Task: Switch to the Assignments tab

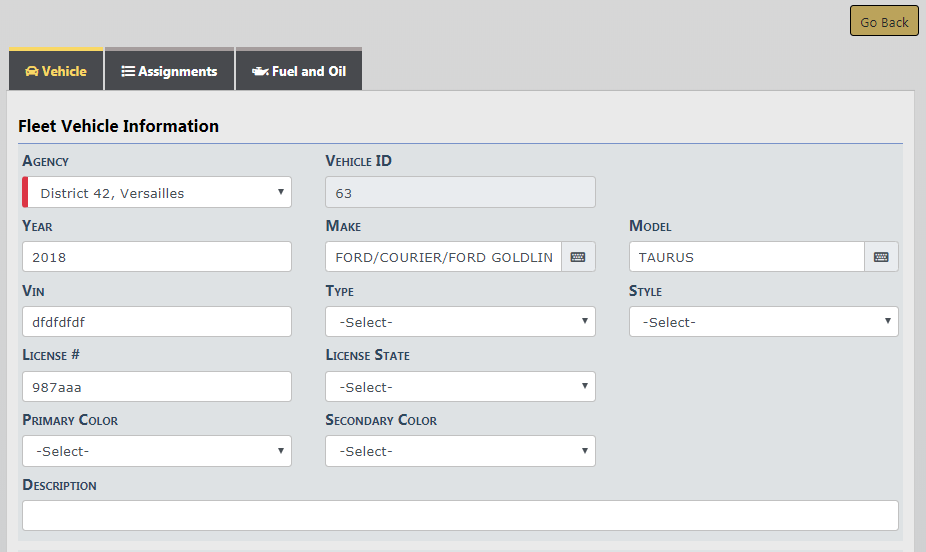Action: click(170, 71)
